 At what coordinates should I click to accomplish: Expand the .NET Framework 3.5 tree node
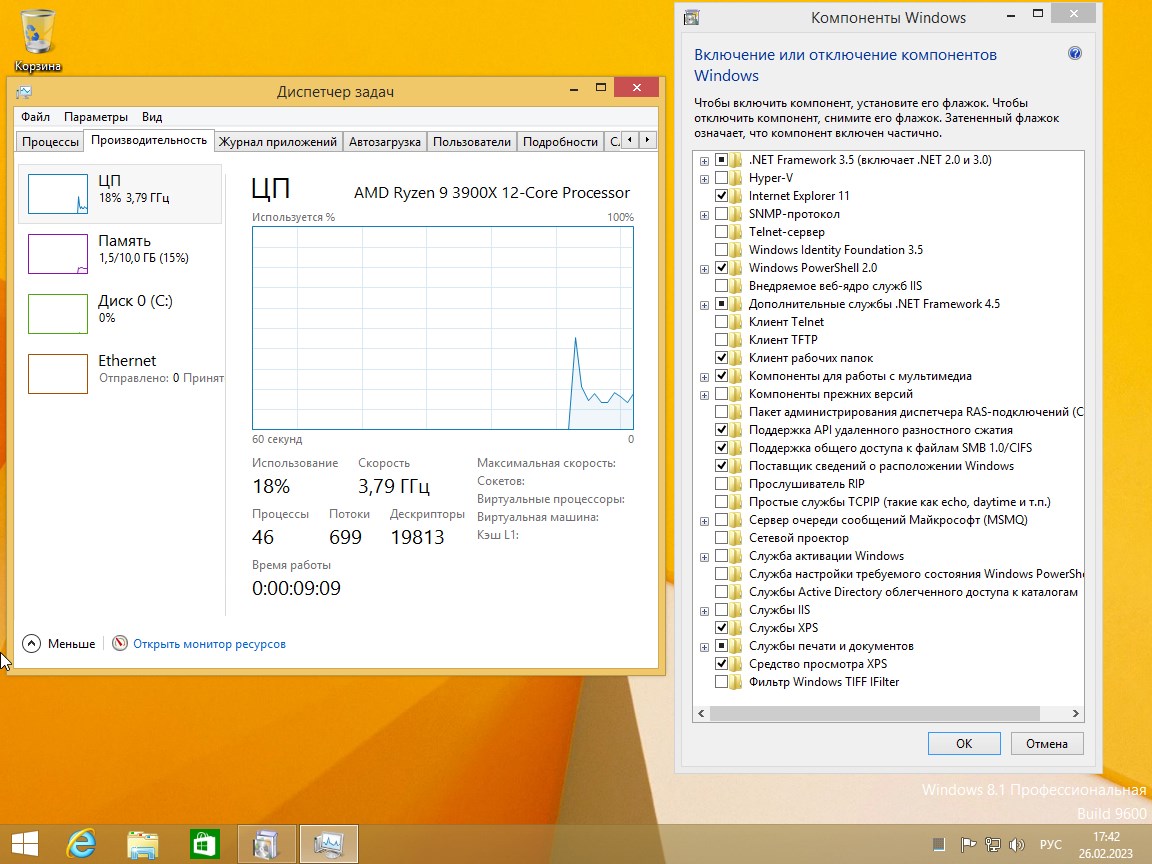705,160
